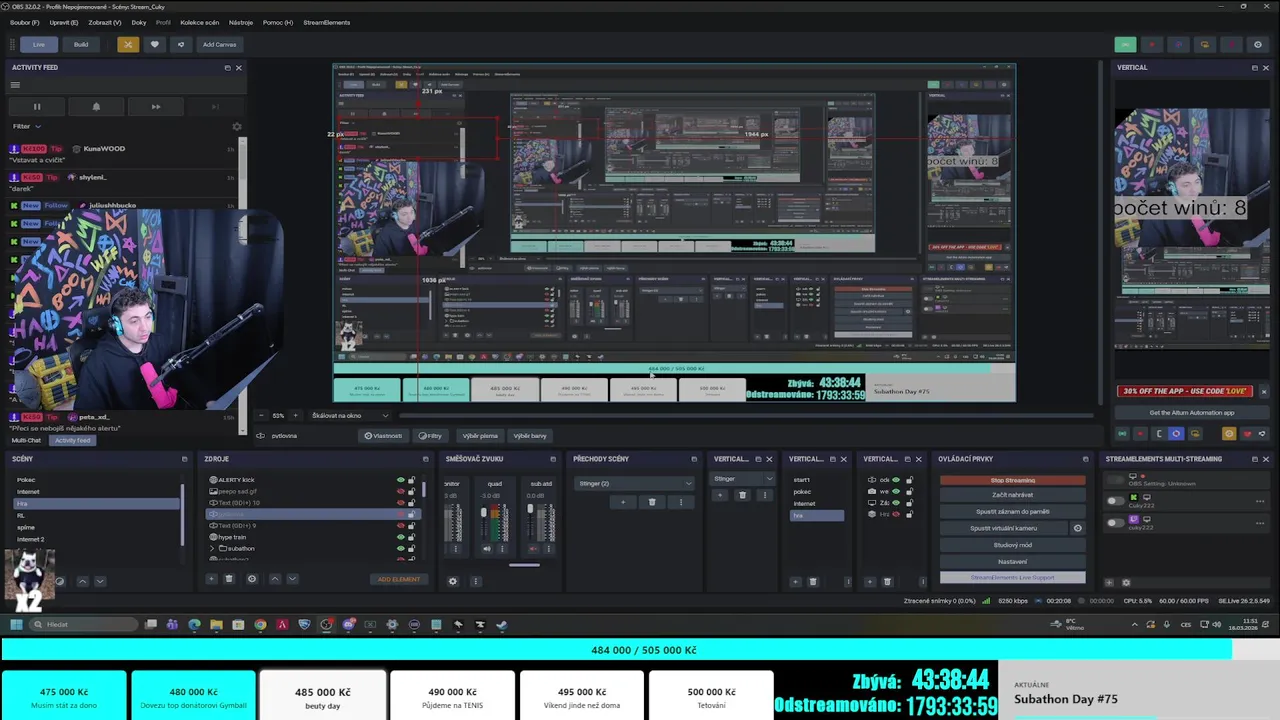Add a scene transition with plus
The width and height of the screenshot is (1280, 720).
pos(623,502)
